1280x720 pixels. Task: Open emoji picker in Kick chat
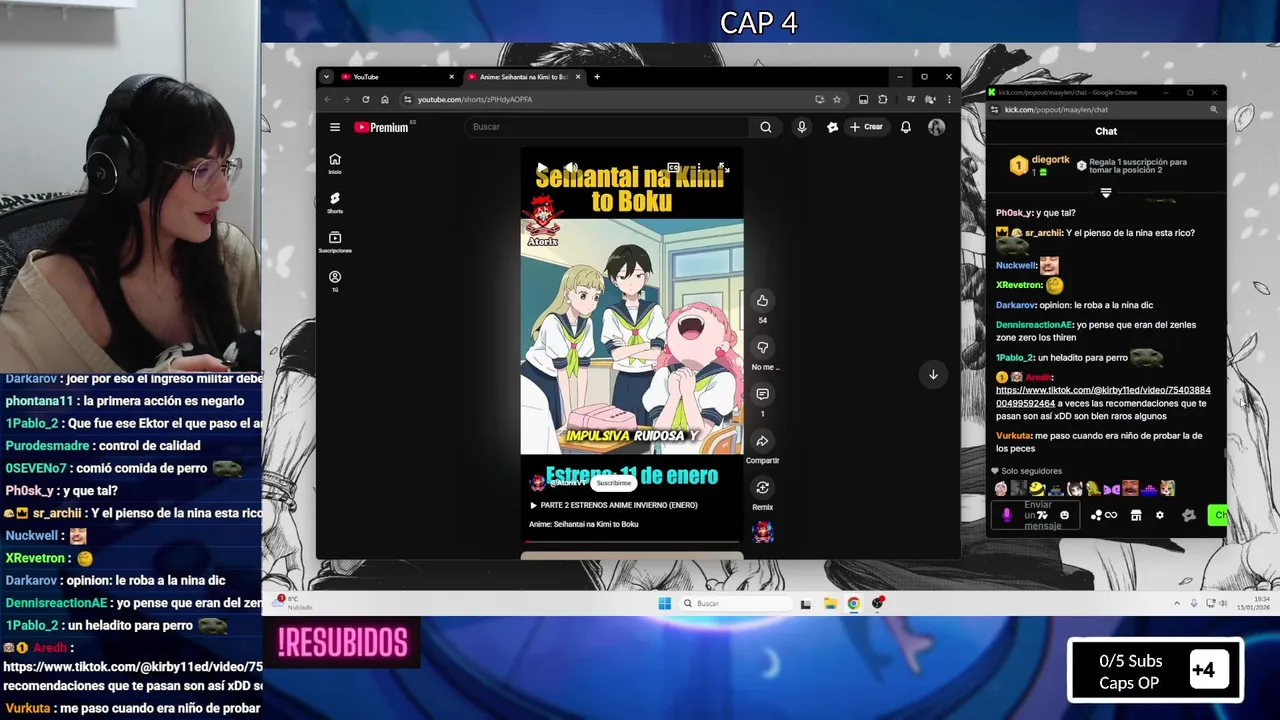pyautogui.click(x=1064, y=515)
